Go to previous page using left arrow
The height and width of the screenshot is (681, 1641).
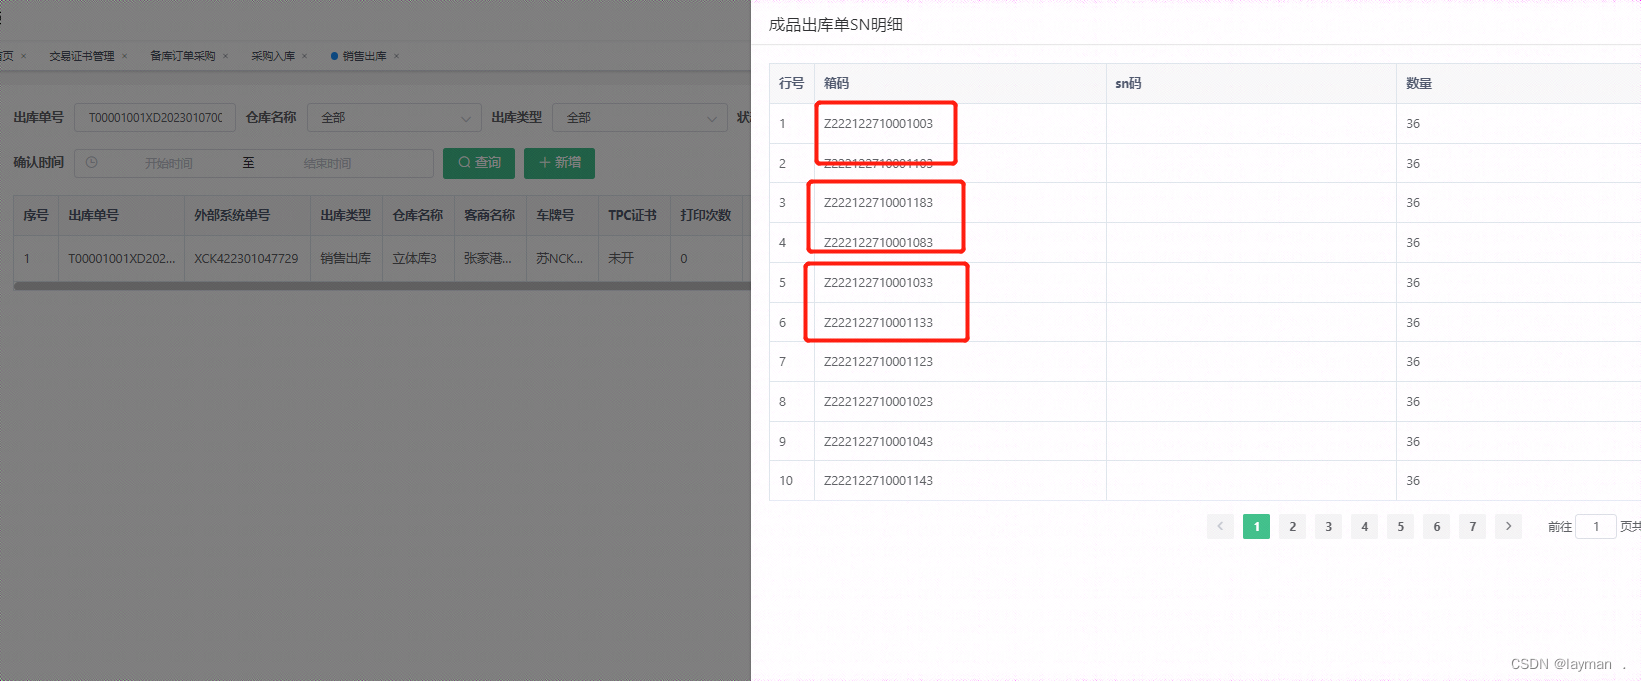coord(1220,526)
